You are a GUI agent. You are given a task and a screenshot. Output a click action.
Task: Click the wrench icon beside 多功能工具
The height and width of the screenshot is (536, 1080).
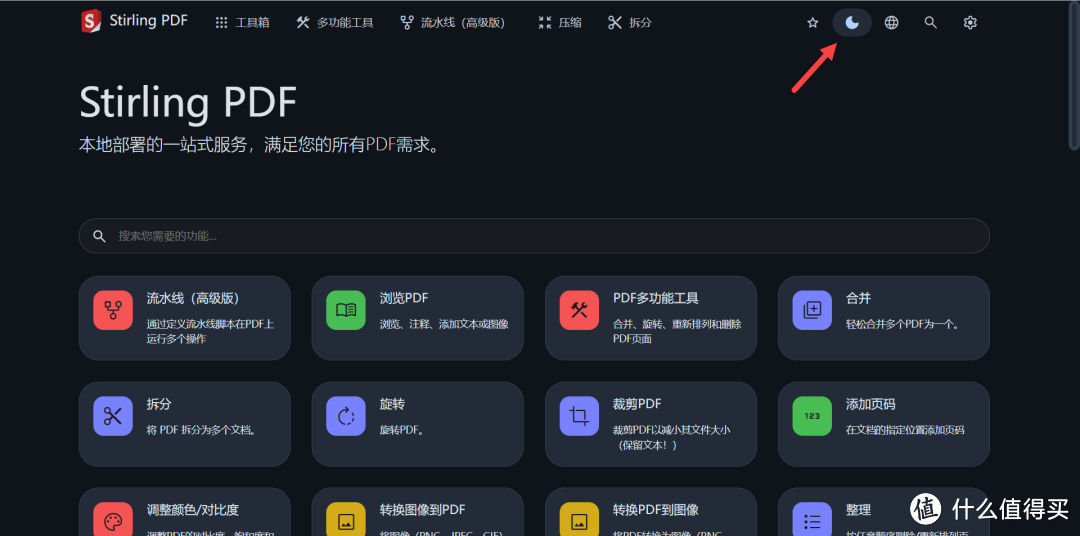pyautogui.click(x=303, y=23)
